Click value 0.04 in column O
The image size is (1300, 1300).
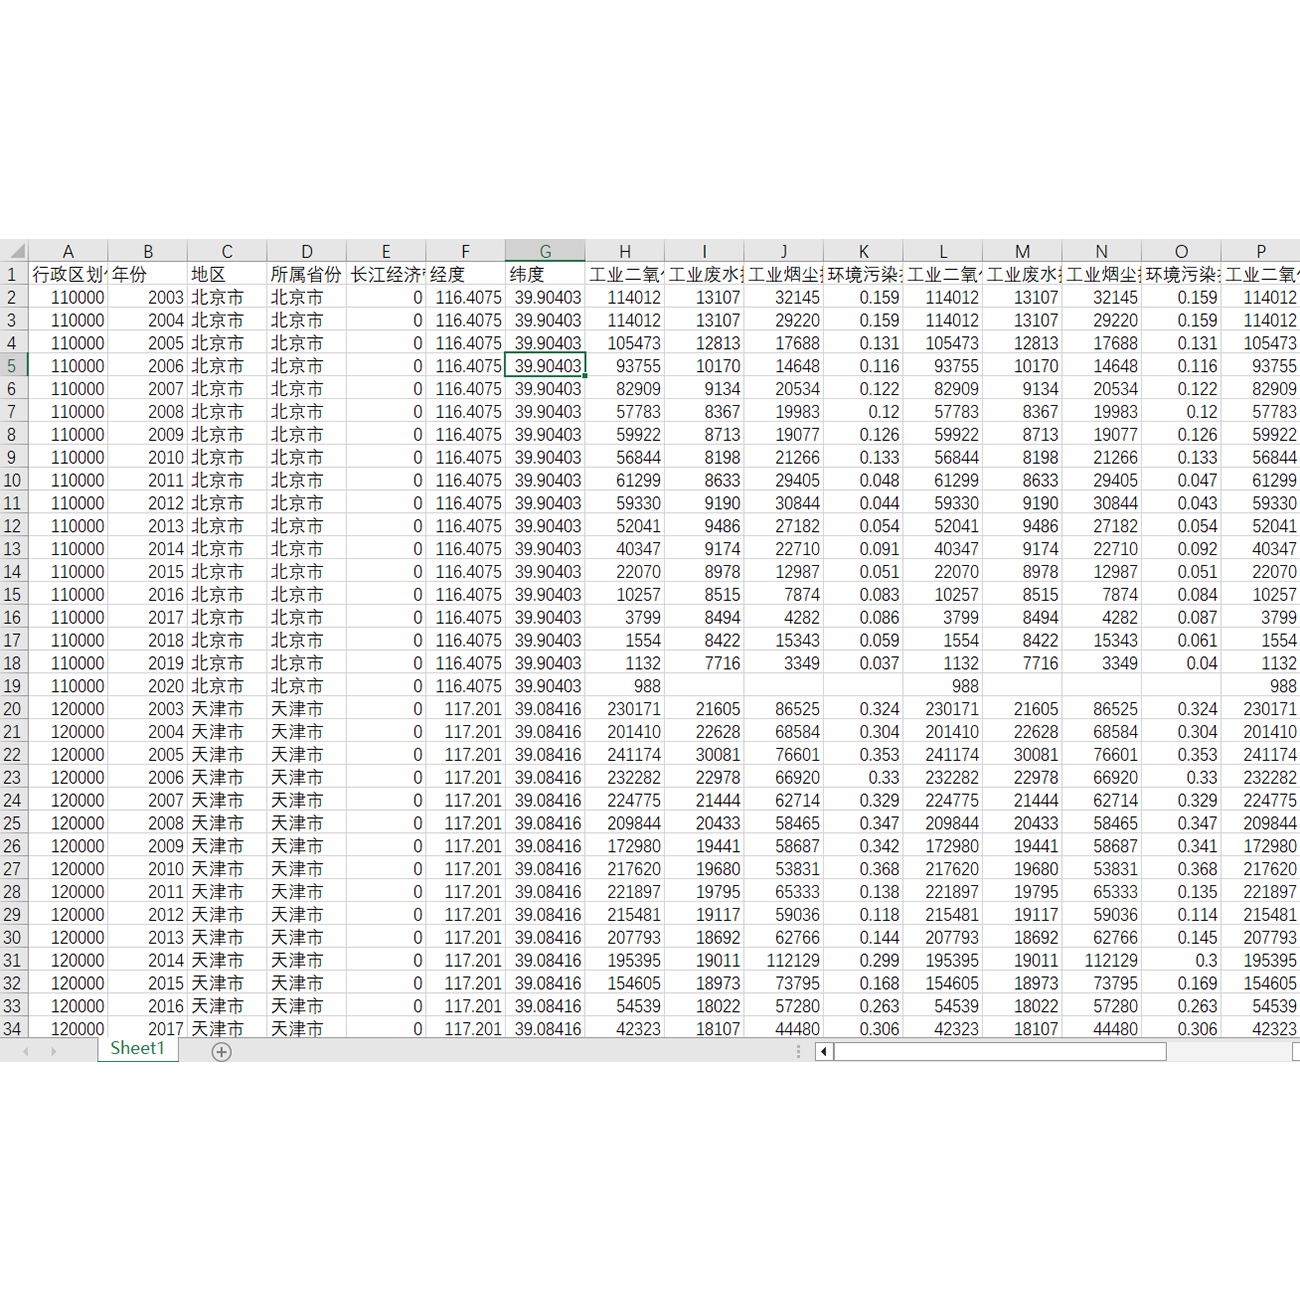pos(1181,663)
